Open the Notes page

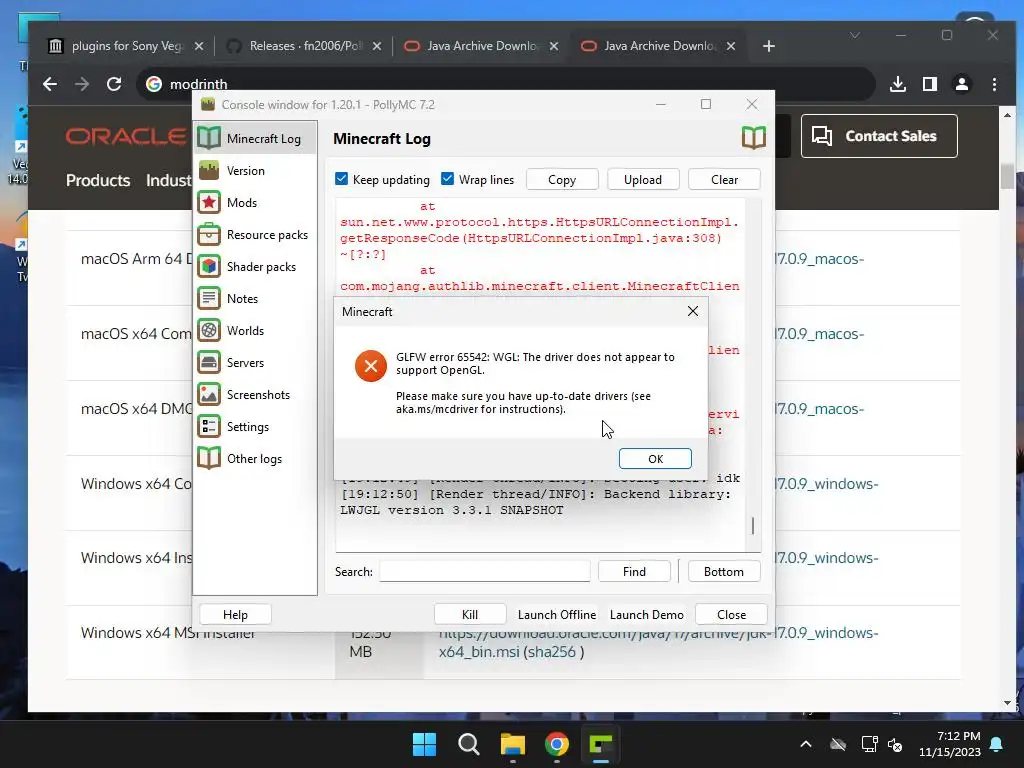[x=255, y=298]
